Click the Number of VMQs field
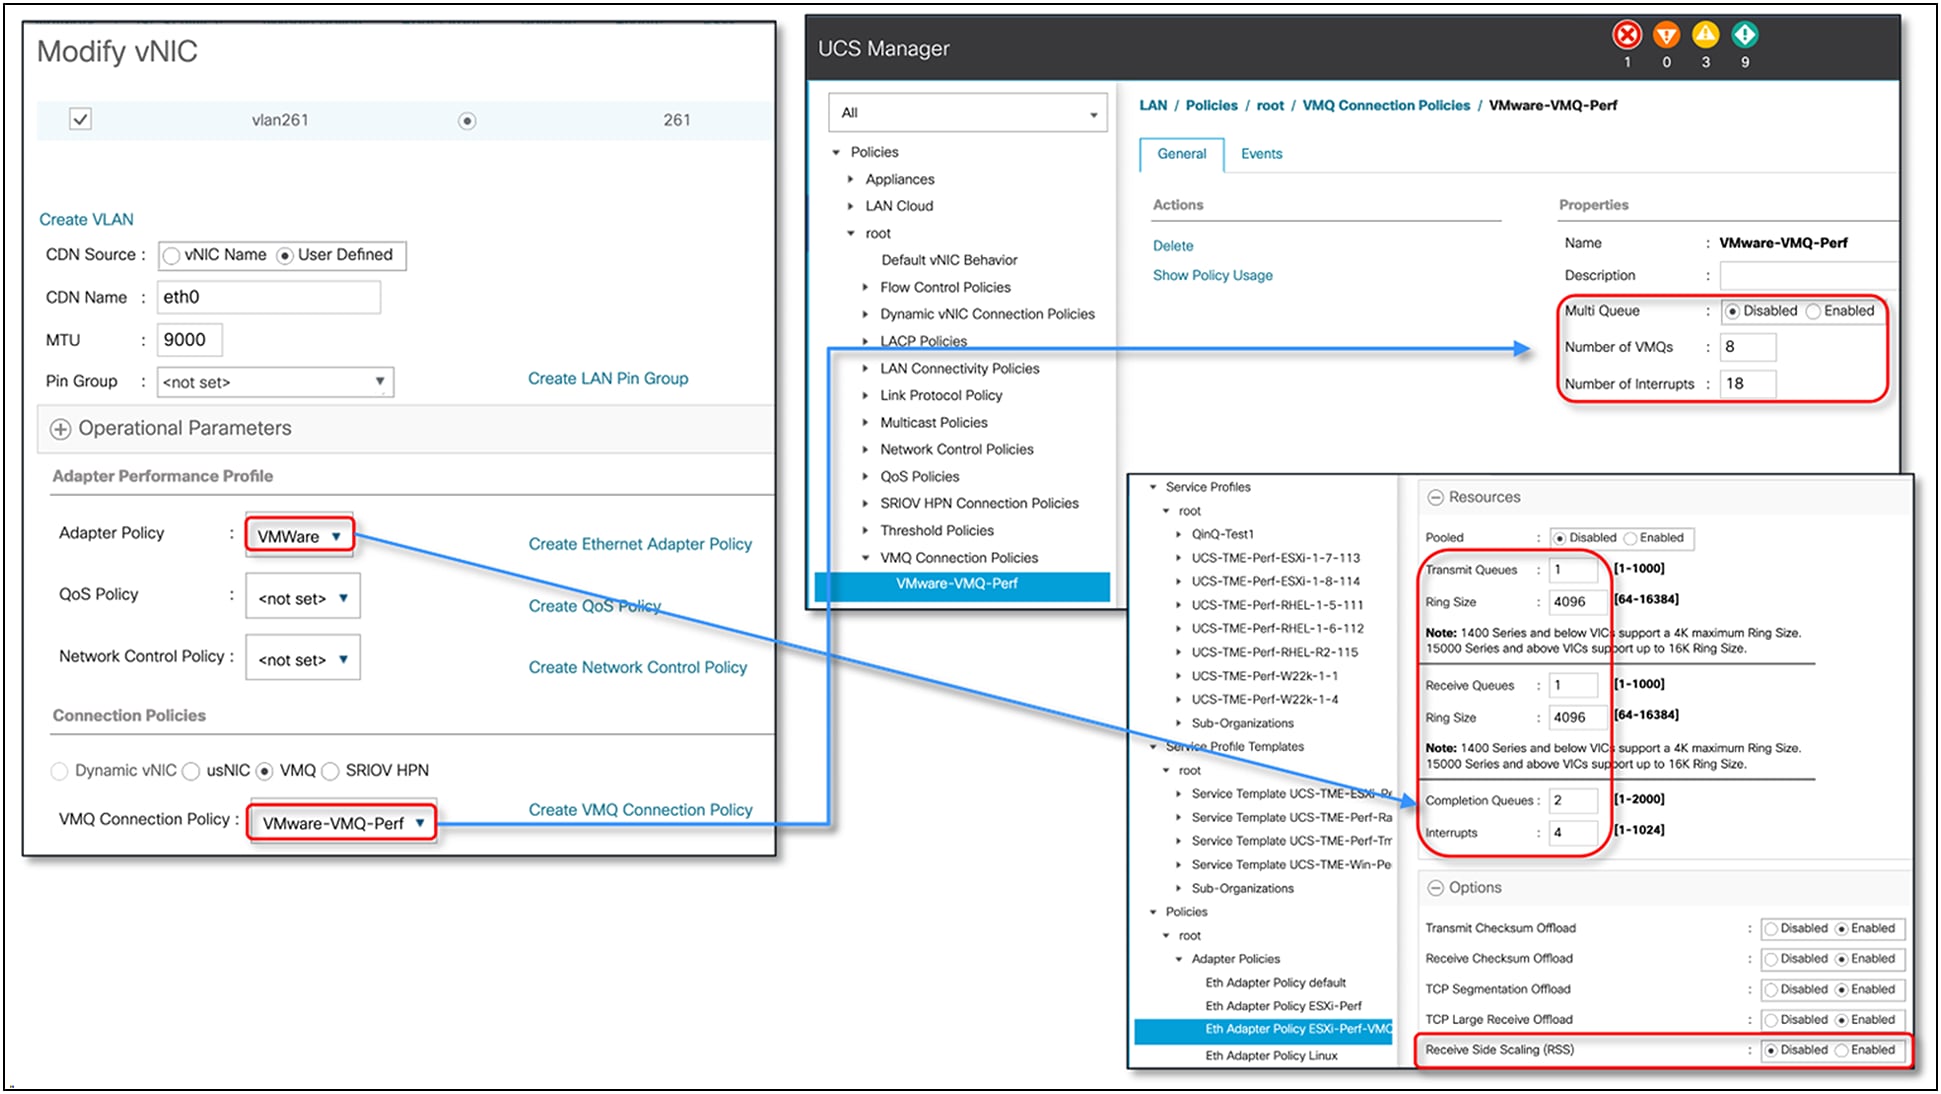The image size is (1941, 1094). [1747, 347]
